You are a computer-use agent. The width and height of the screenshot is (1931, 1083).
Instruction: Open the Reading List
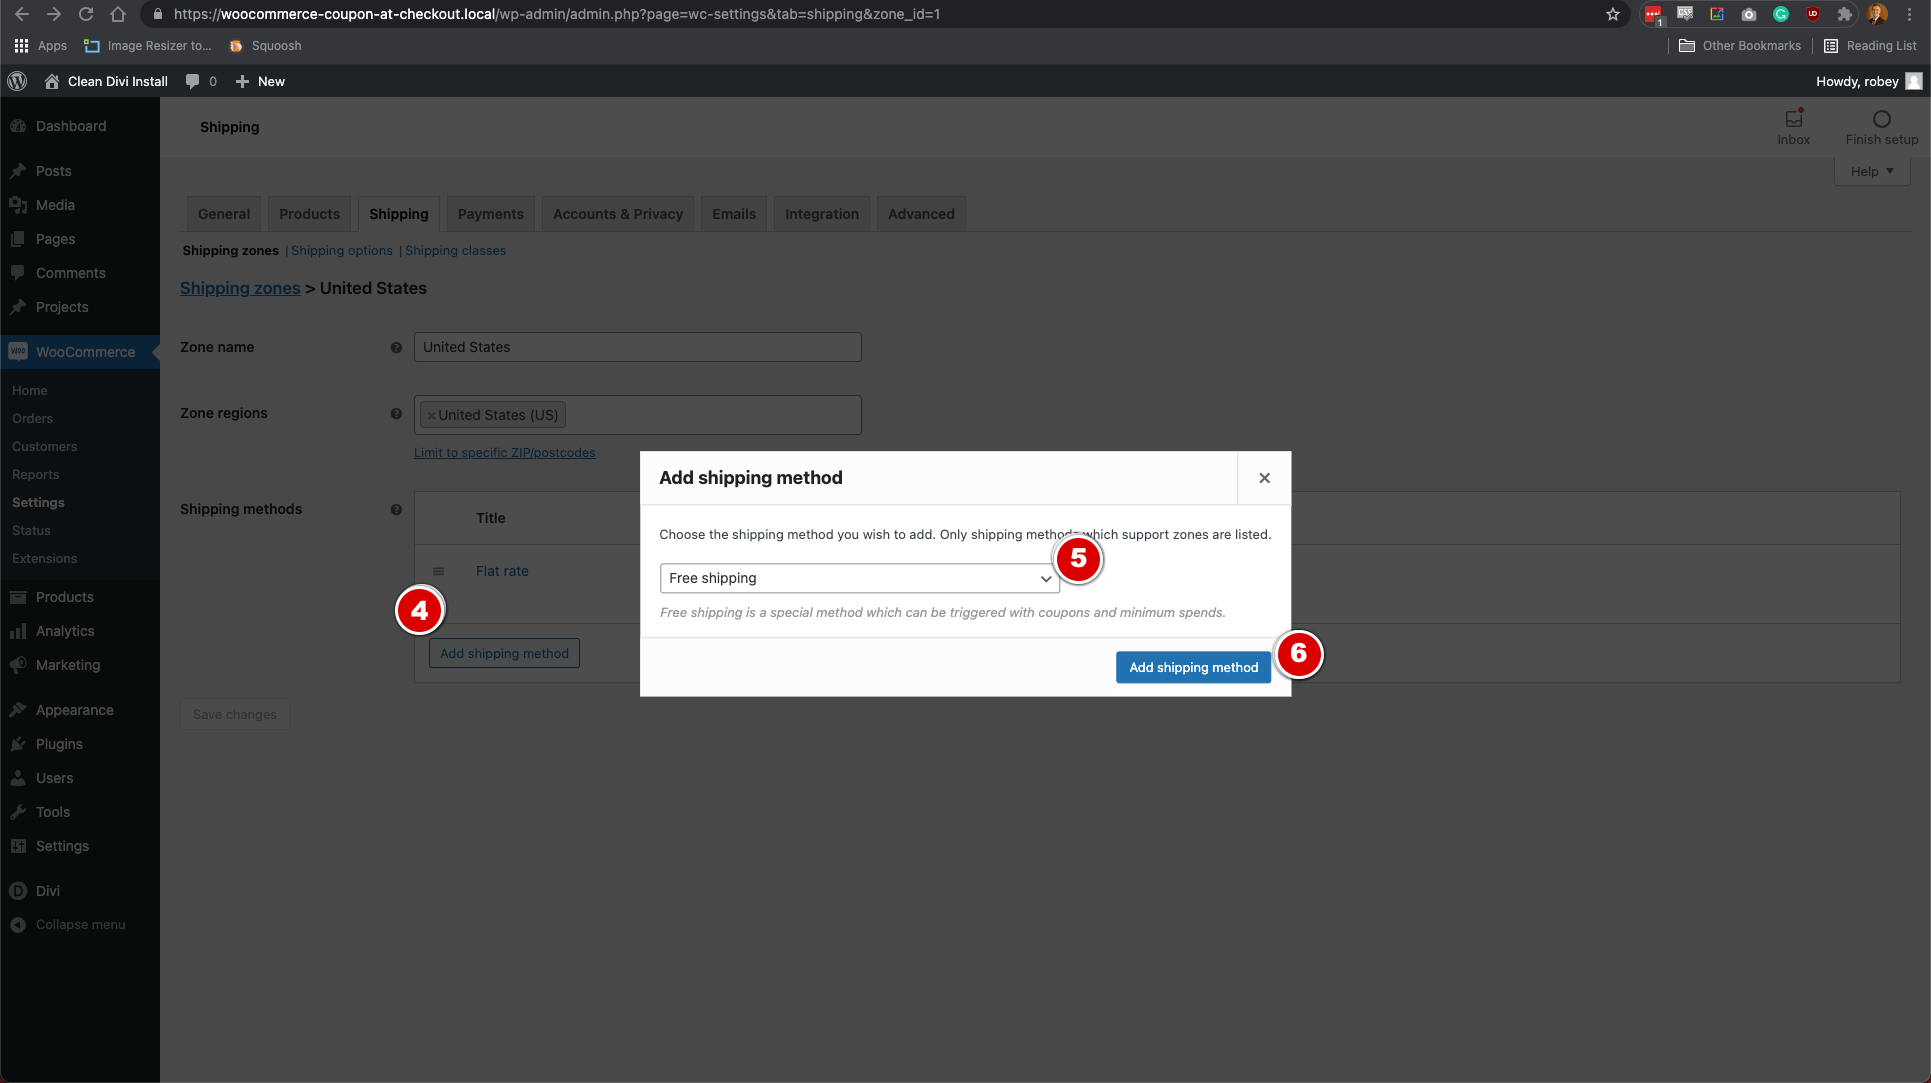[1870, 46]
